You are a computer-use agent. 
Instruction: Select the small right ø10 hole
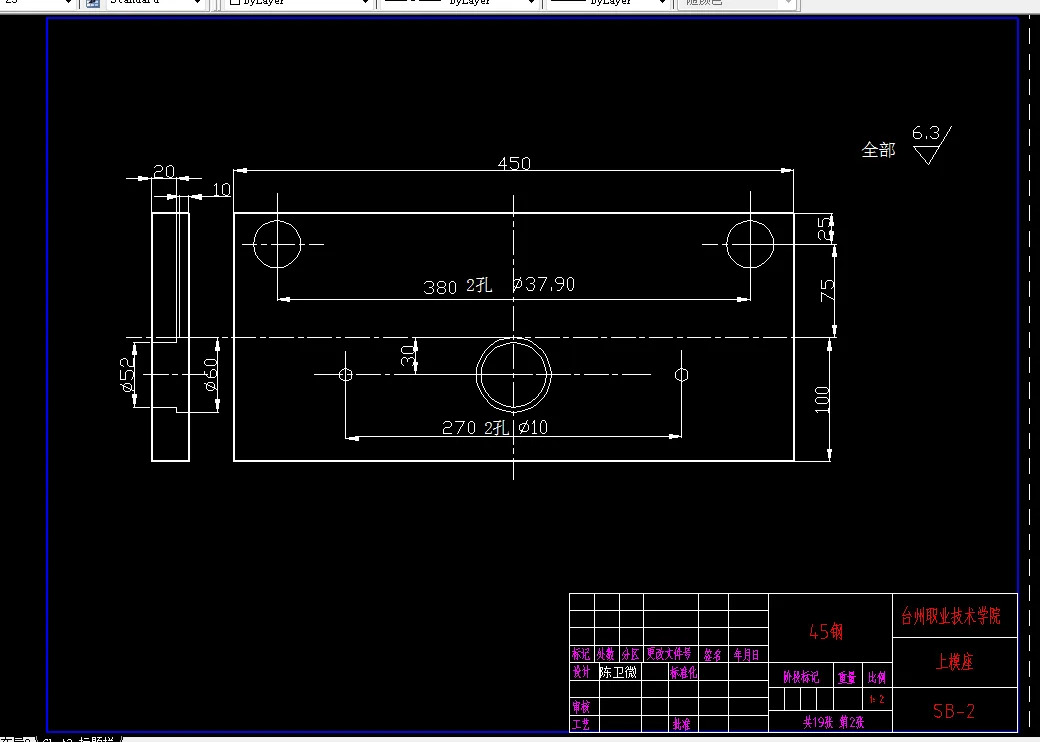681,375
